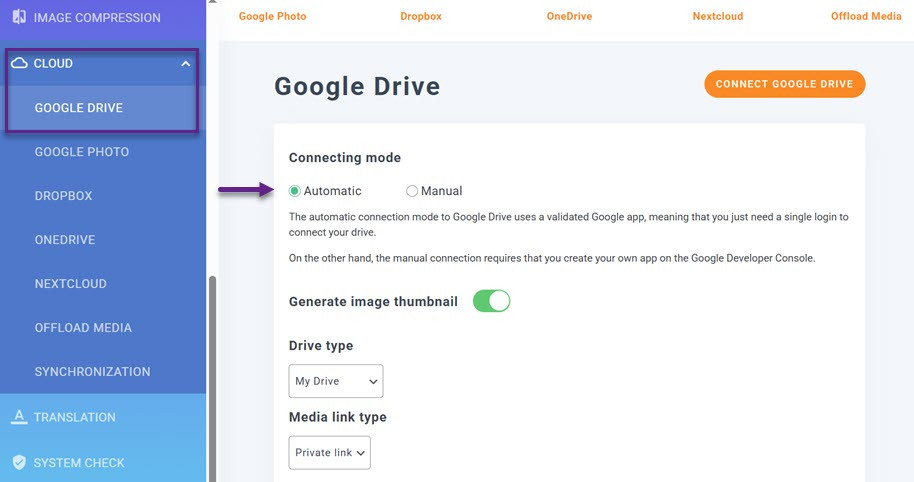
Task: Open the Nextcloud tab
Action: coord(717,16)
